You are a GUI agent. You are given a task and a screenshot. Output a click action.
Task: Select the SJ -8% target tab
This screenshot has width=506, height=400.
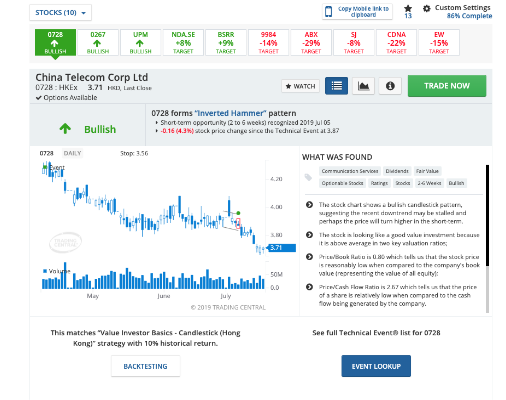point(354,42)
